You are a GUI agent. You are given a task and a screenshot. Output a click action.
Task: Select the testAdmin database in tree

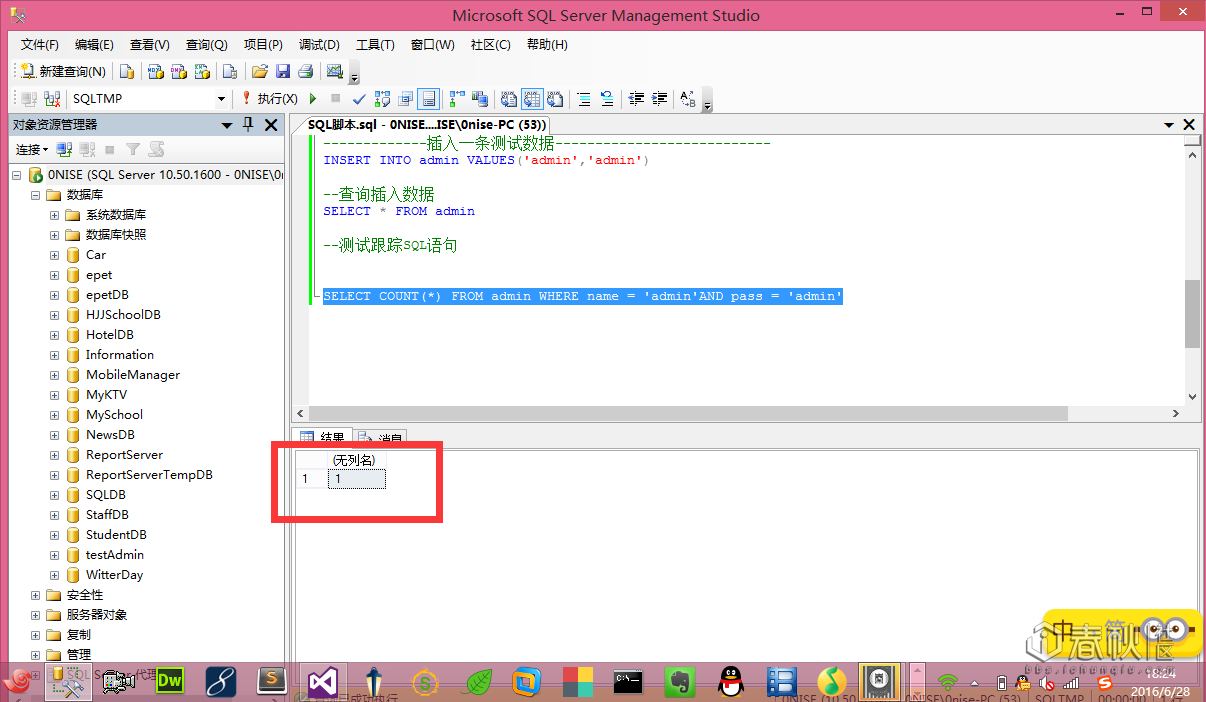pyautogui.click(x=114, y=555)
